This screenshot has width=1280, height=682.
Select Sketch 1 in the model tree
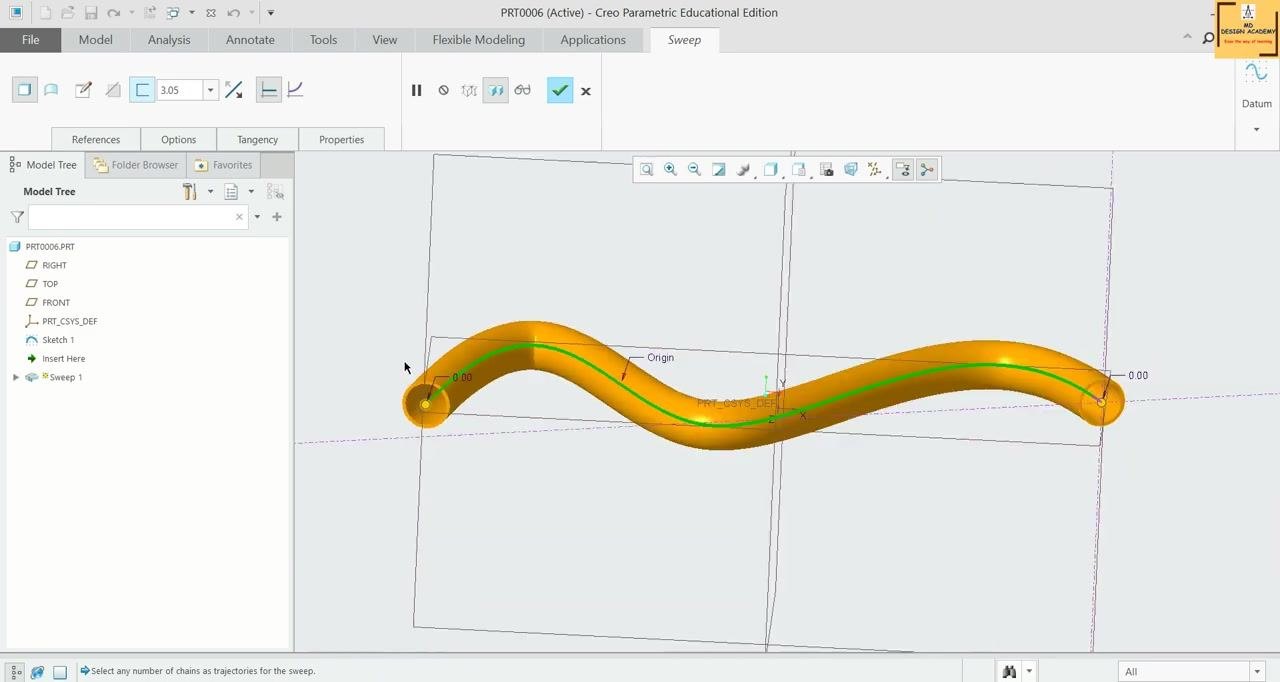[x=58, y=340]
